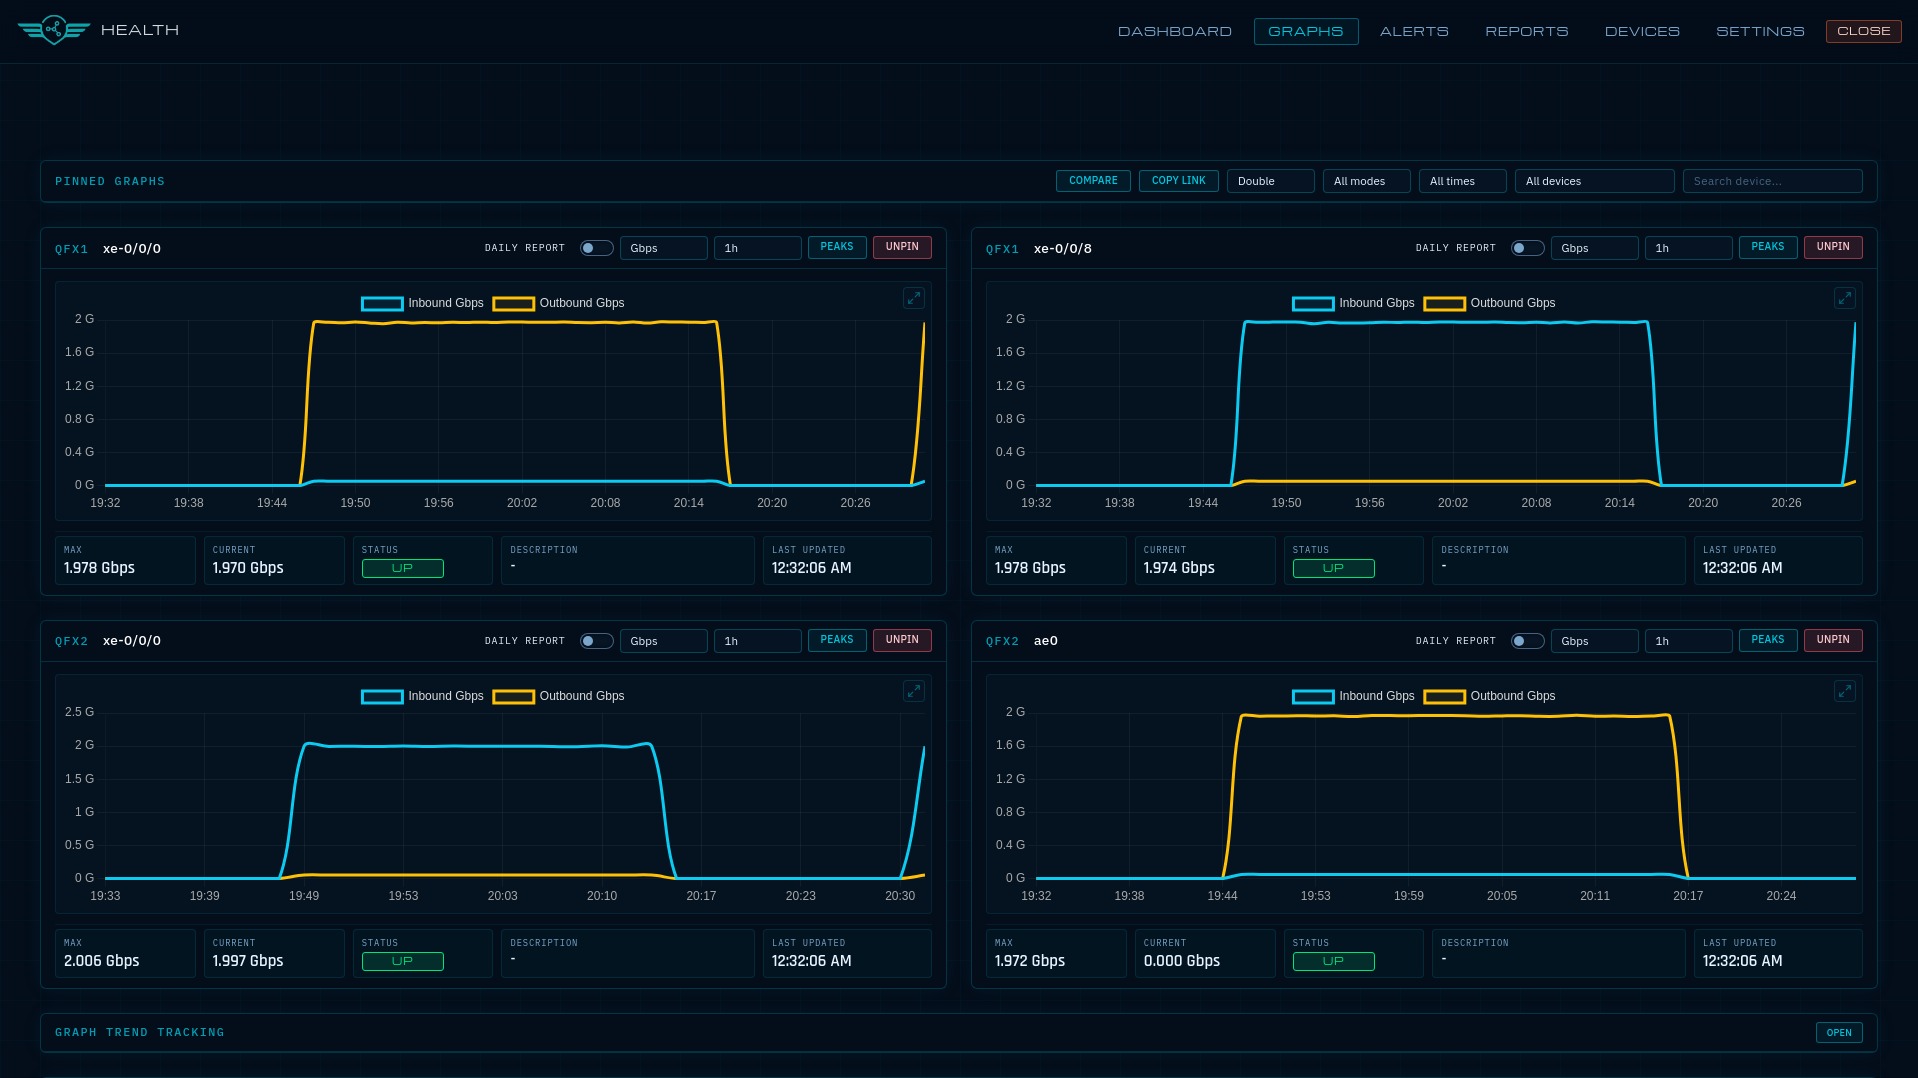Click the 0.000 Gbps current value
Screen dimensions: 1918x1078
1182,961
